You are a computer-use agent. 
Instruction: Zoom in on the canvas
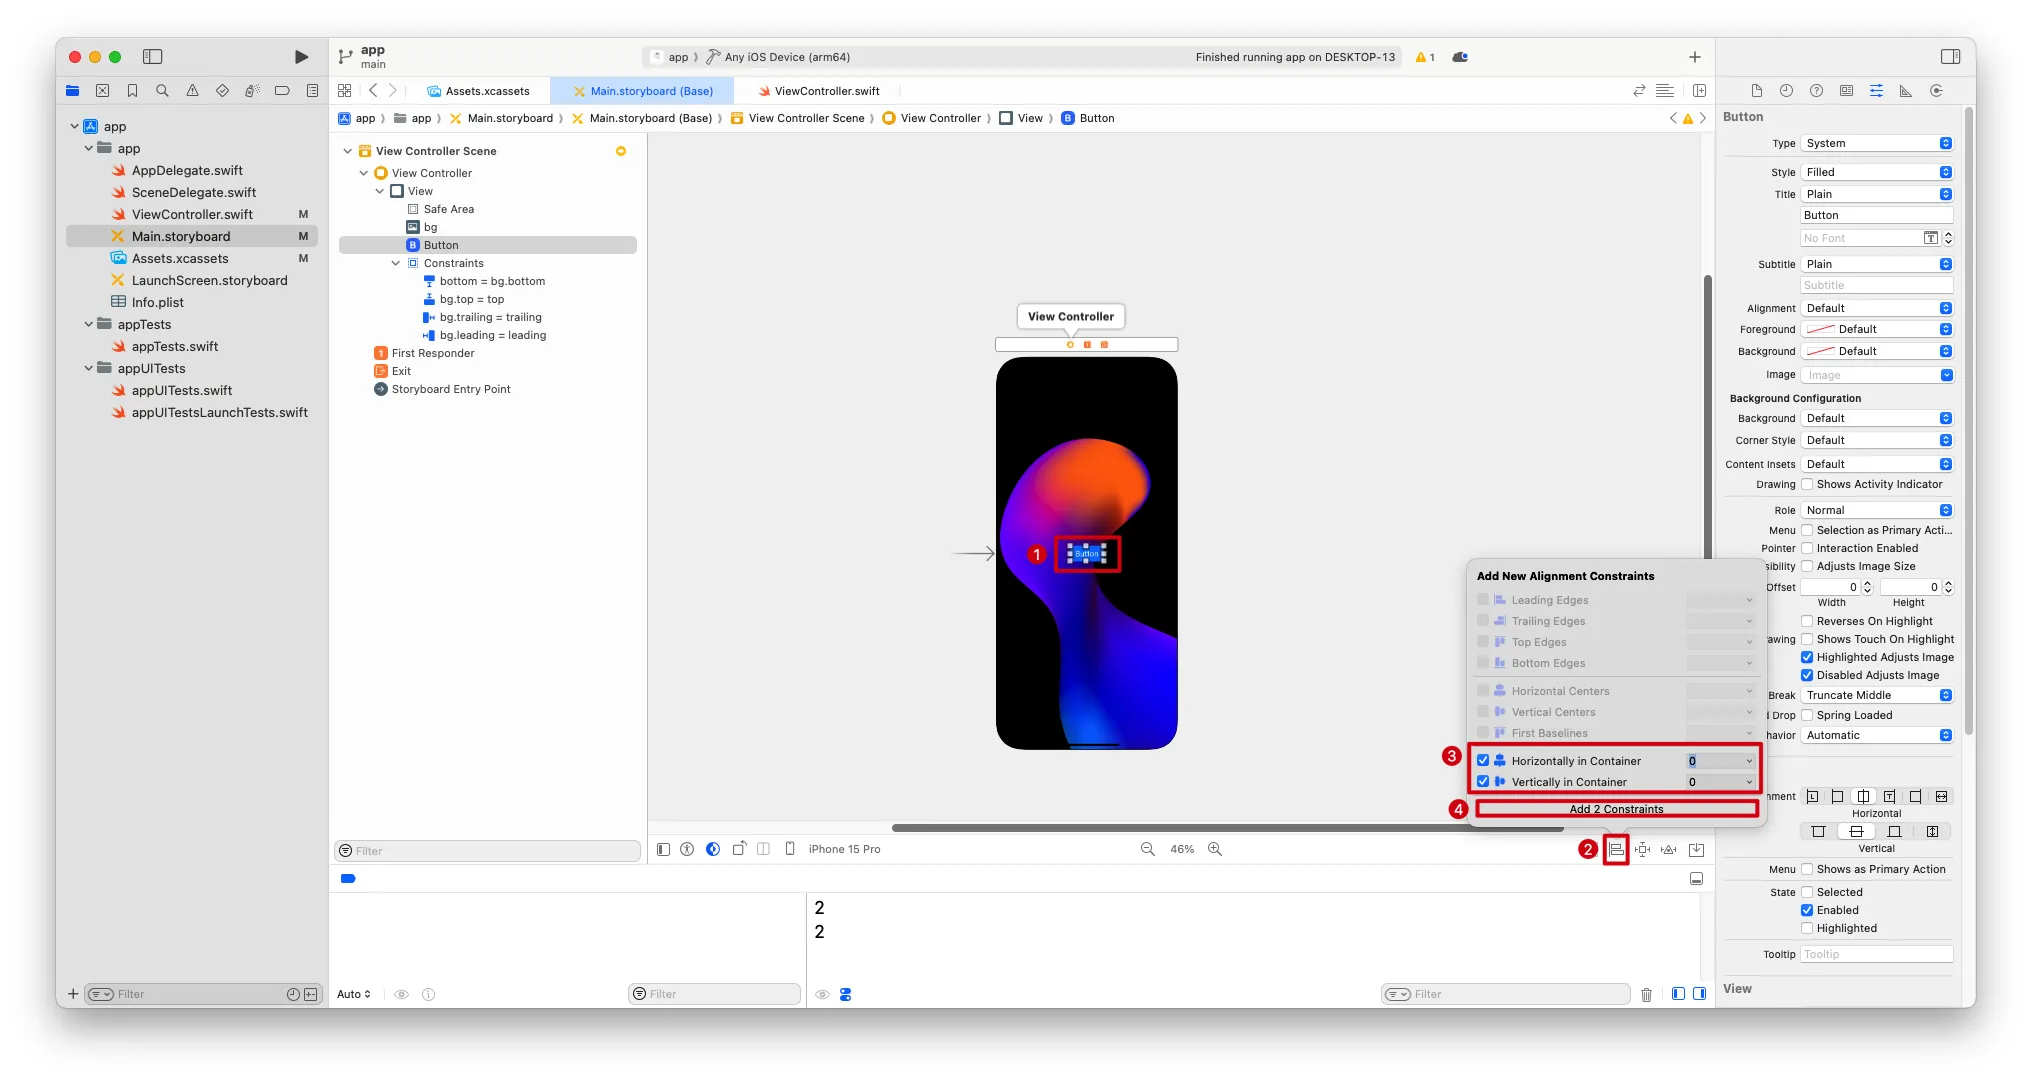[x=1215, y=849]
